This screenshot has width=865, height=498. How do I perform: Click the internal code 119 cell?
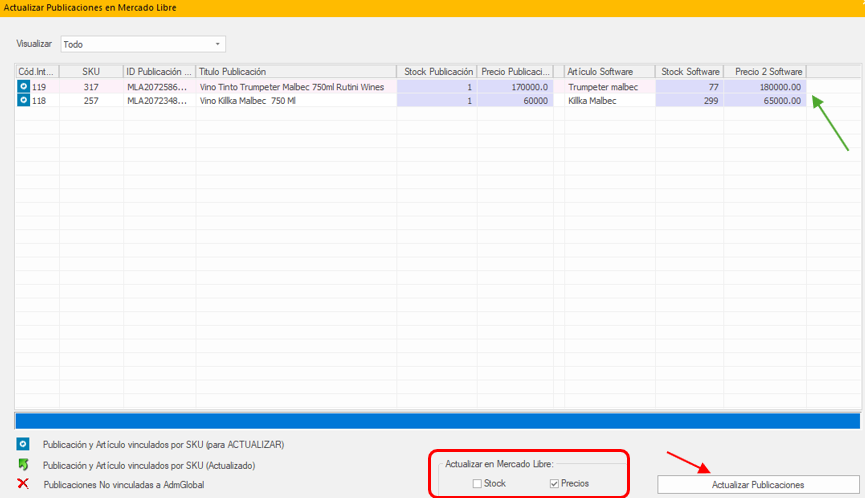[39, 87]
